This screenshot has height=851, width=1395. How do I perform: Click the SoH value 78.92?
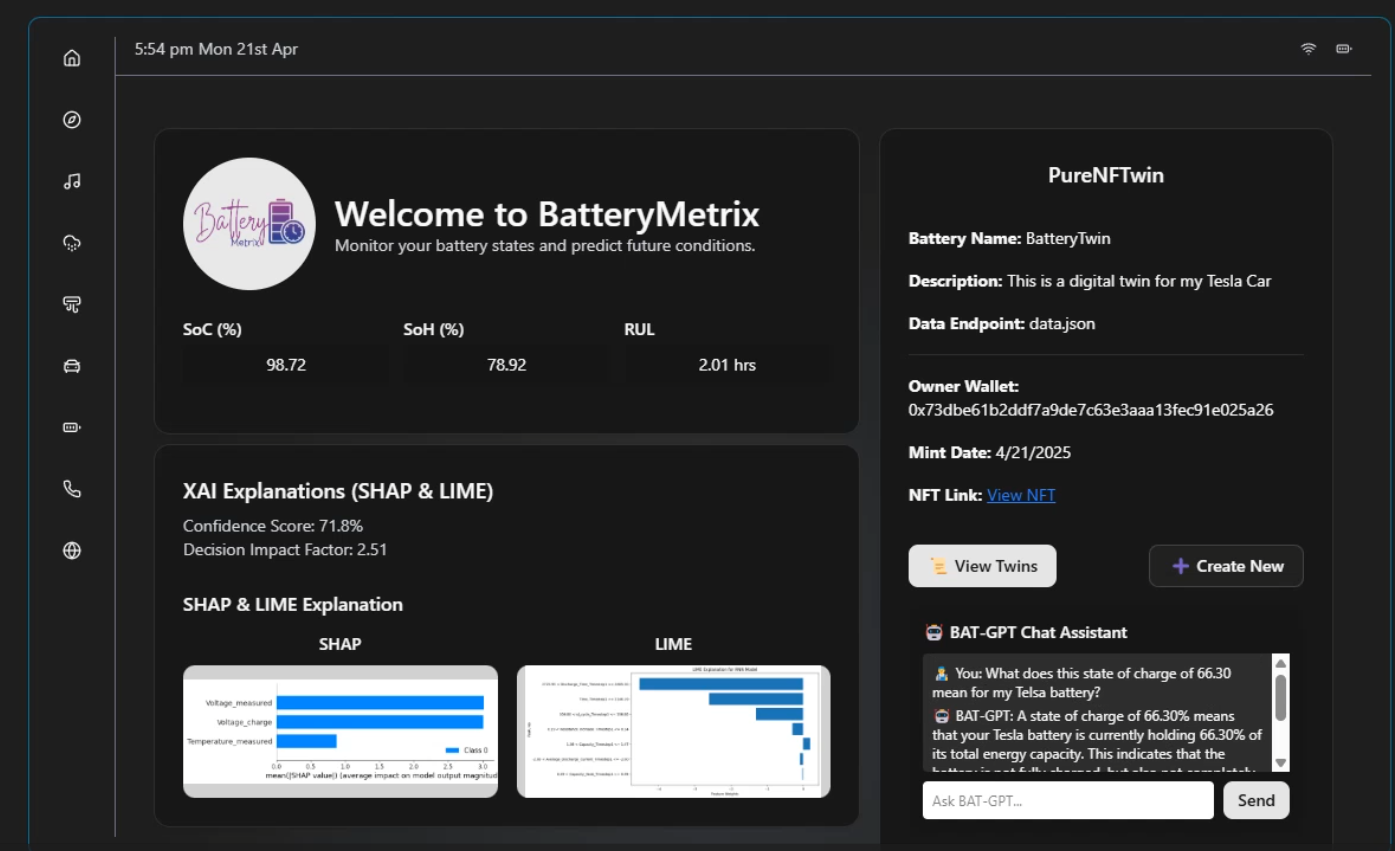(x=507, y=365)
